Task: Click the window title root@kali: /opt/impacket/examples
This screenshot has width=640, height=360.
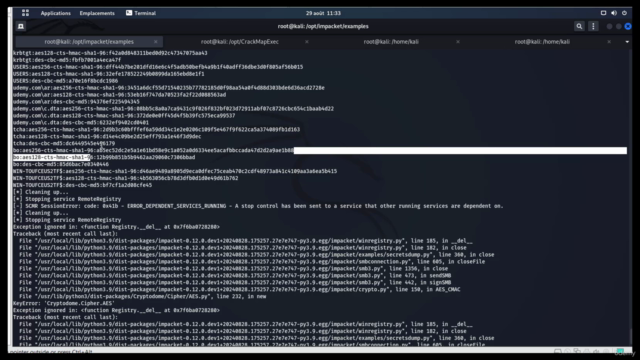Action: (323, 27)
